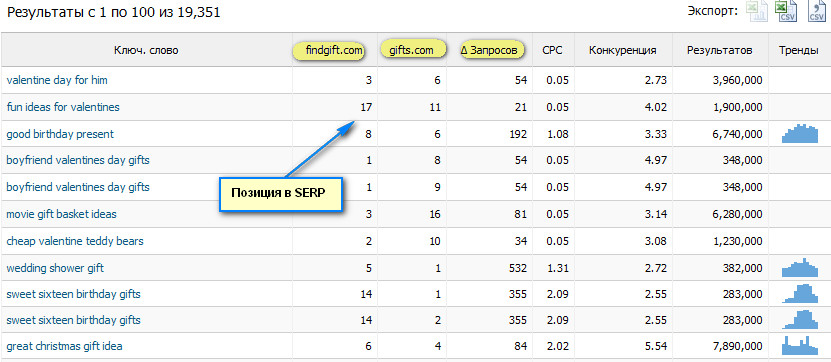The image size is (831, 362).
Task: Open keyword 'valentine day for him'
Action: (x=57, y=80)
